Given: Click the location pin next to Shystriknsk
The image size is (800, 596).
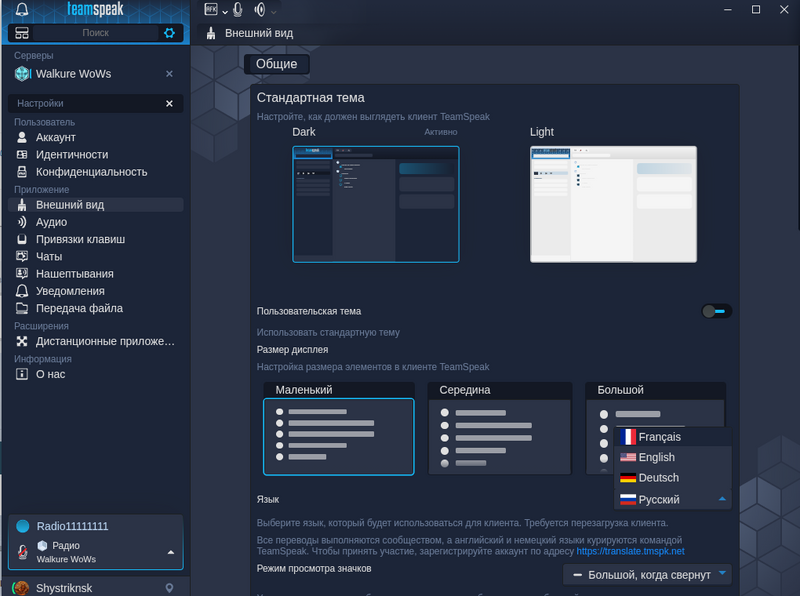Looking at the screenshot, I should coord(169,588).
